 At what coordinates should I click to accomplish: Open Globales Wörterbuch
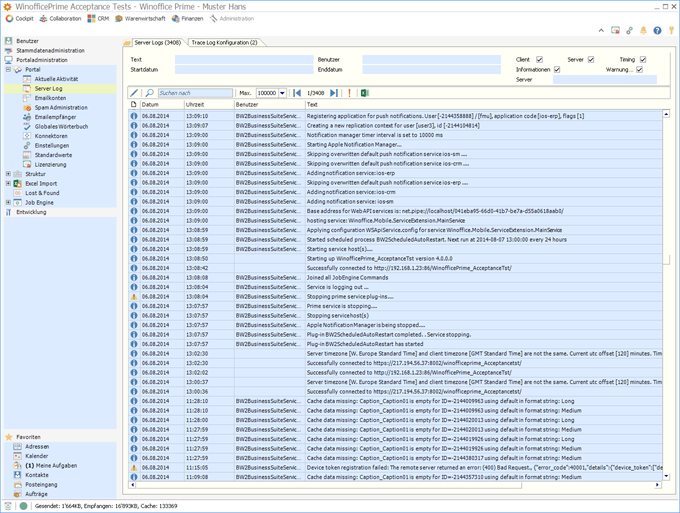[61, 127]
